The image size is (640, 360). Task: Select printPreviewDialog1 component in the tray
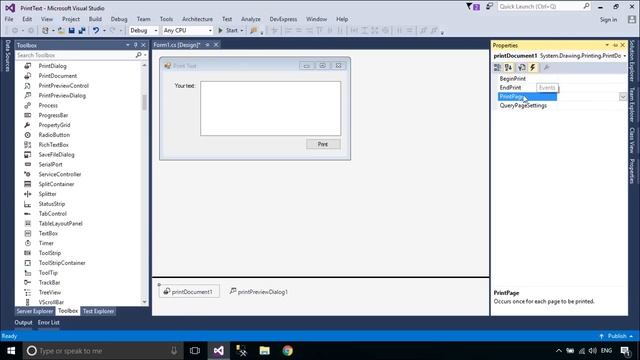click(259, 291)
